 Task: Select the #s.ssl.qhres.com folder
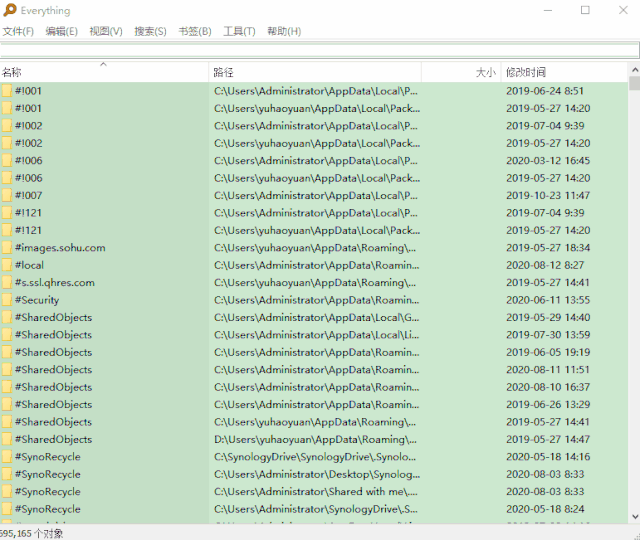coord(314,282)
